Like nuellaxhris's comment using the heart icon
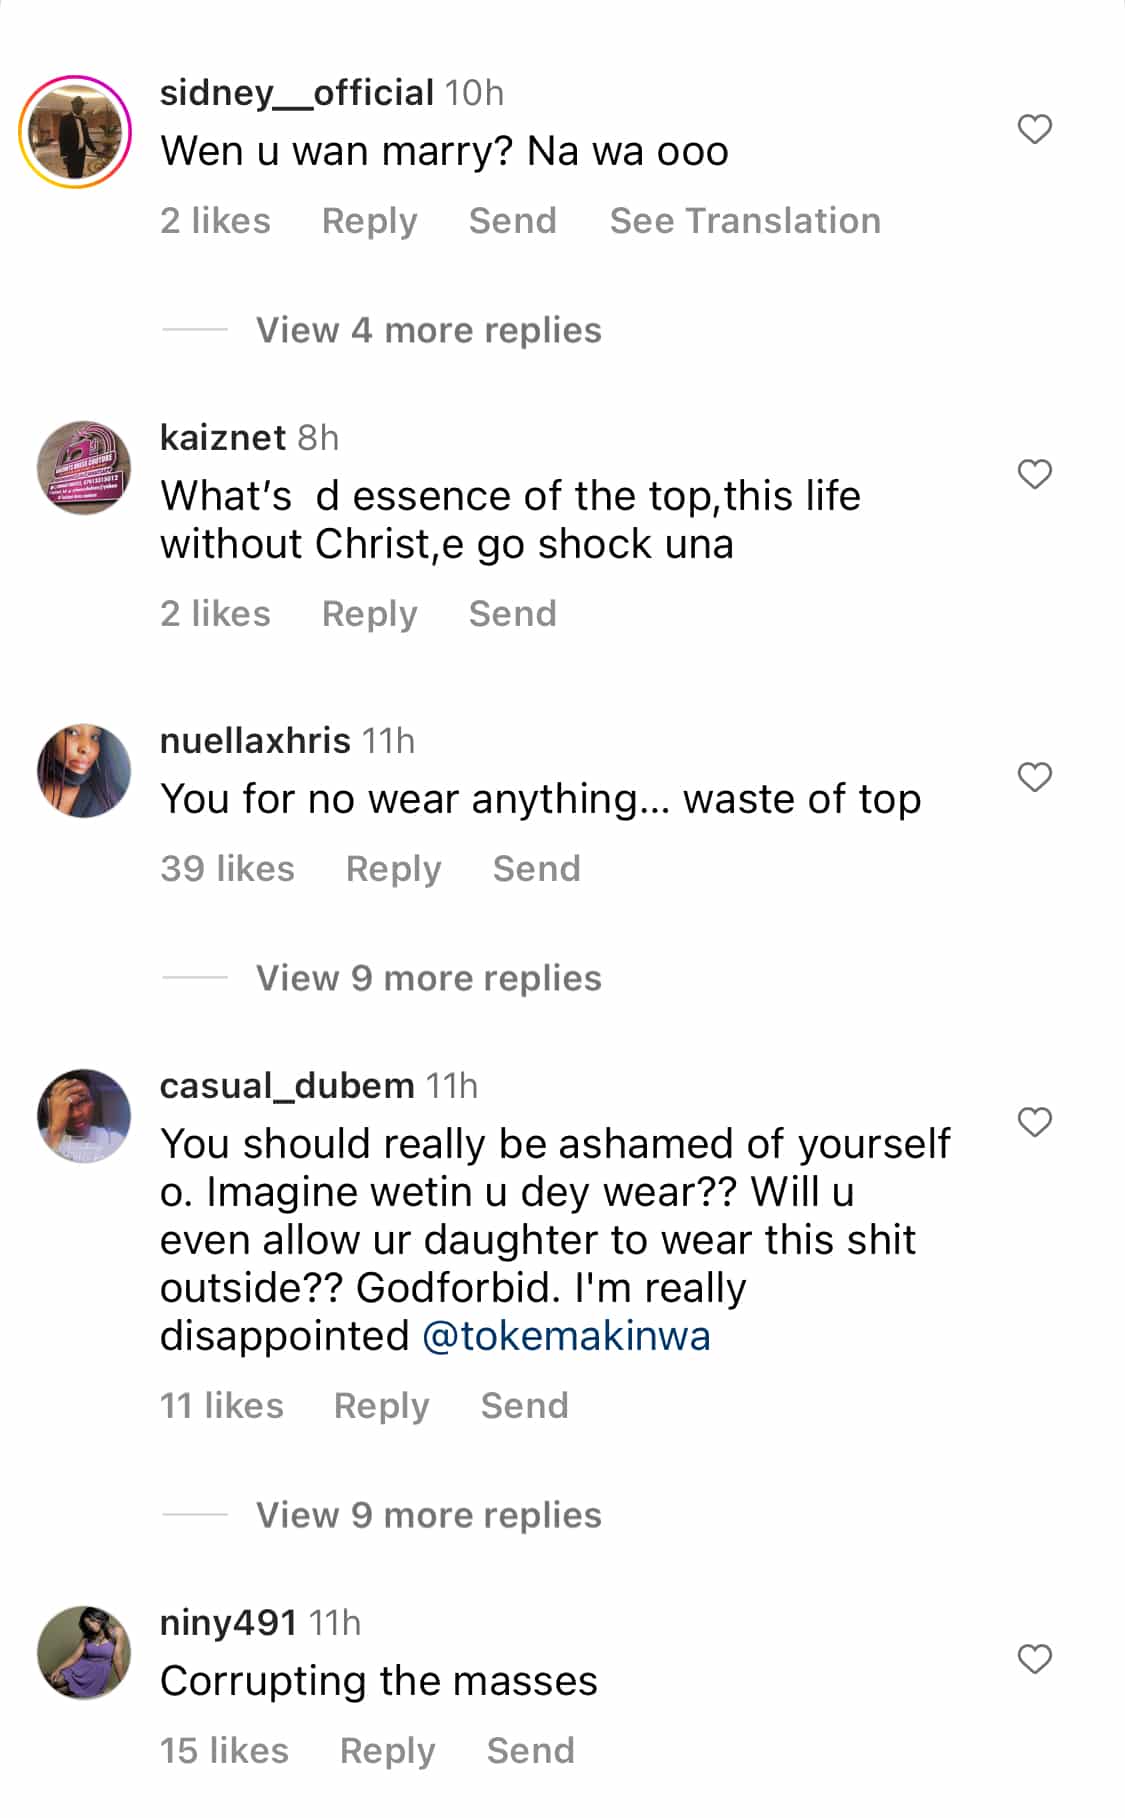The width and height of the screenshot is (1125, 1818). (x=1034, y=778)
